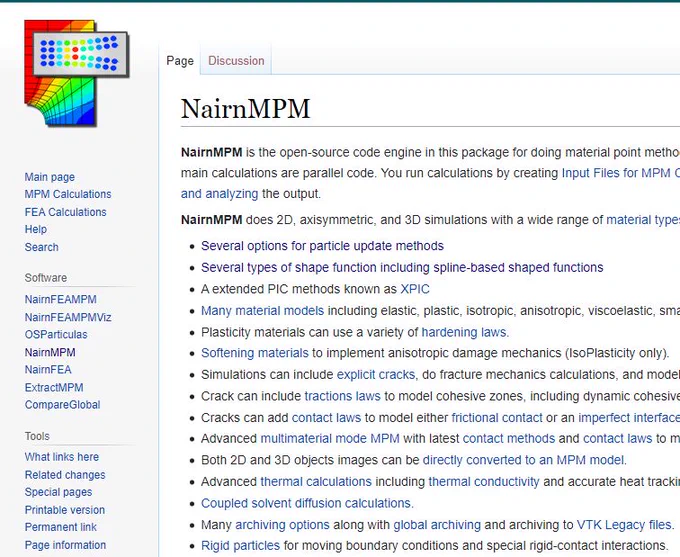Open 'multimaterial mode MPM' link
The width and height of the screenshot is (680, 557).
pyautogui.click(x=330, y=438)
